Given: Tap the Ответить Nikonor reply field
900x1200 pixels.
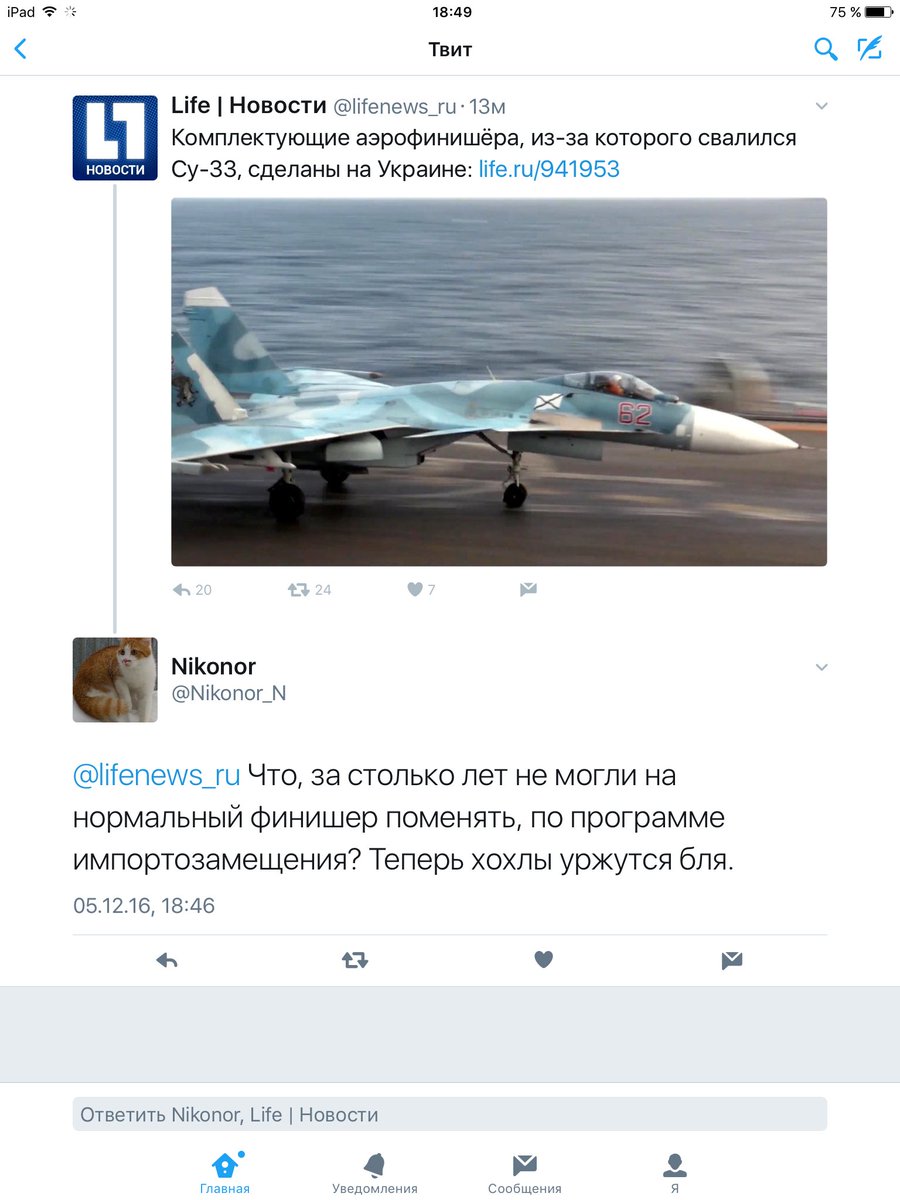Looking at the screenshot, I should [450, 1114].
